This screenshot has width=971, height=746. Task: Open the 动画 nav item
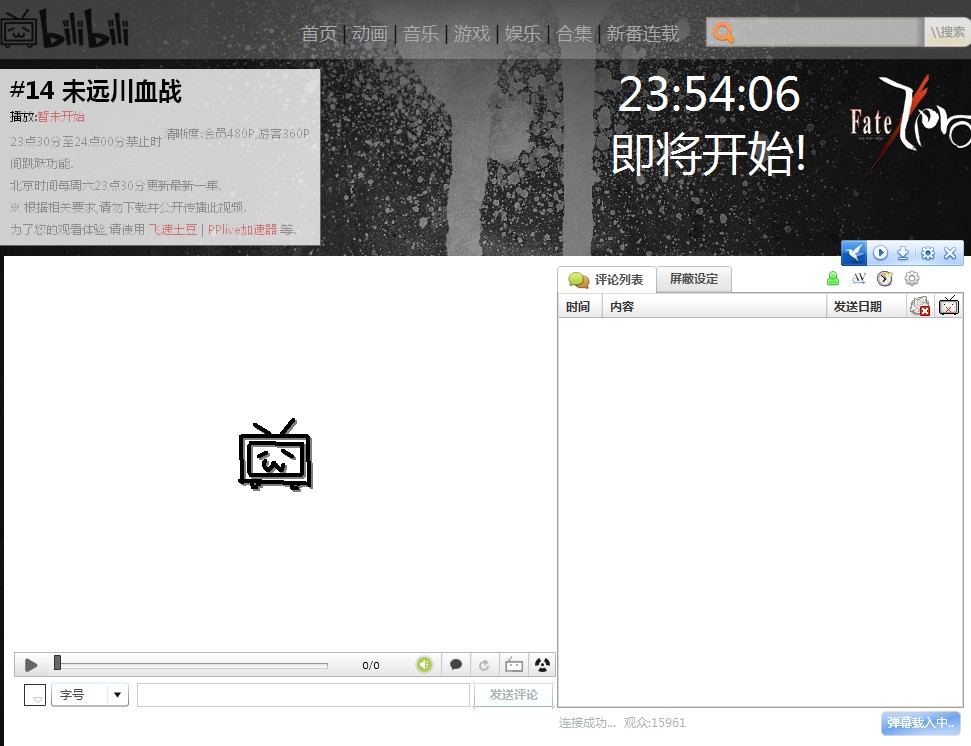click(370, 33)
